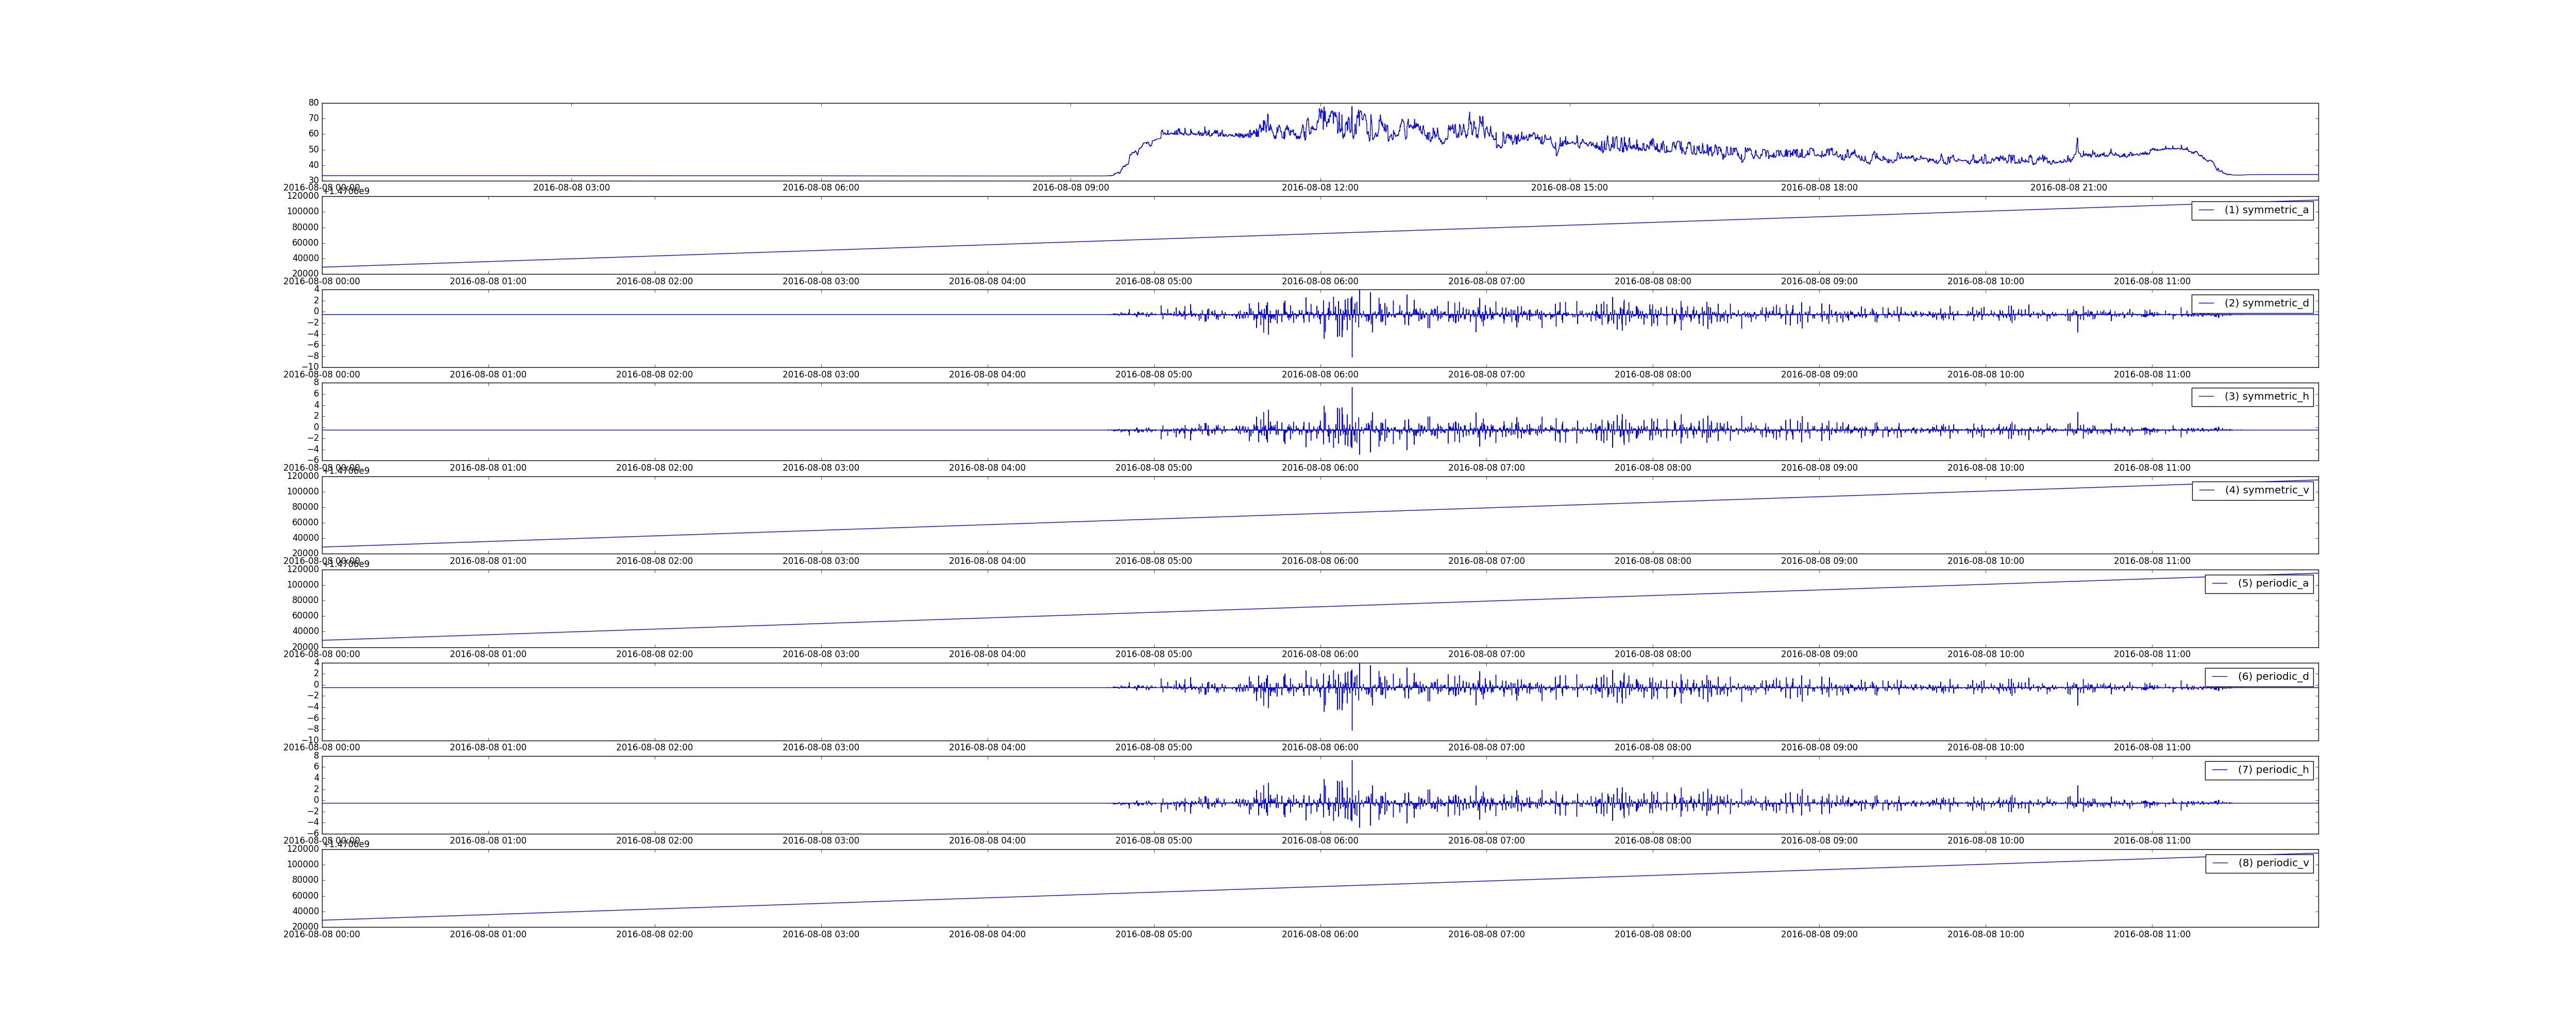2576x1030 pixels.
Task: Click the (6) periodic_d legend label
Action: pyautogui.click(x=2273, y=677)
